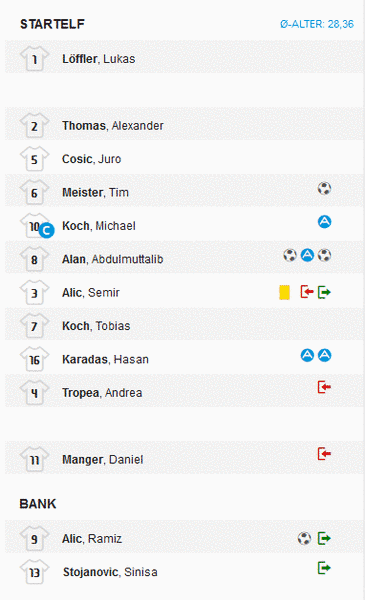Viewport: 365px width, 600px height.
Task: Open player Löffler, Lukas
Action: pyautogui.click(x=99, y=59)
